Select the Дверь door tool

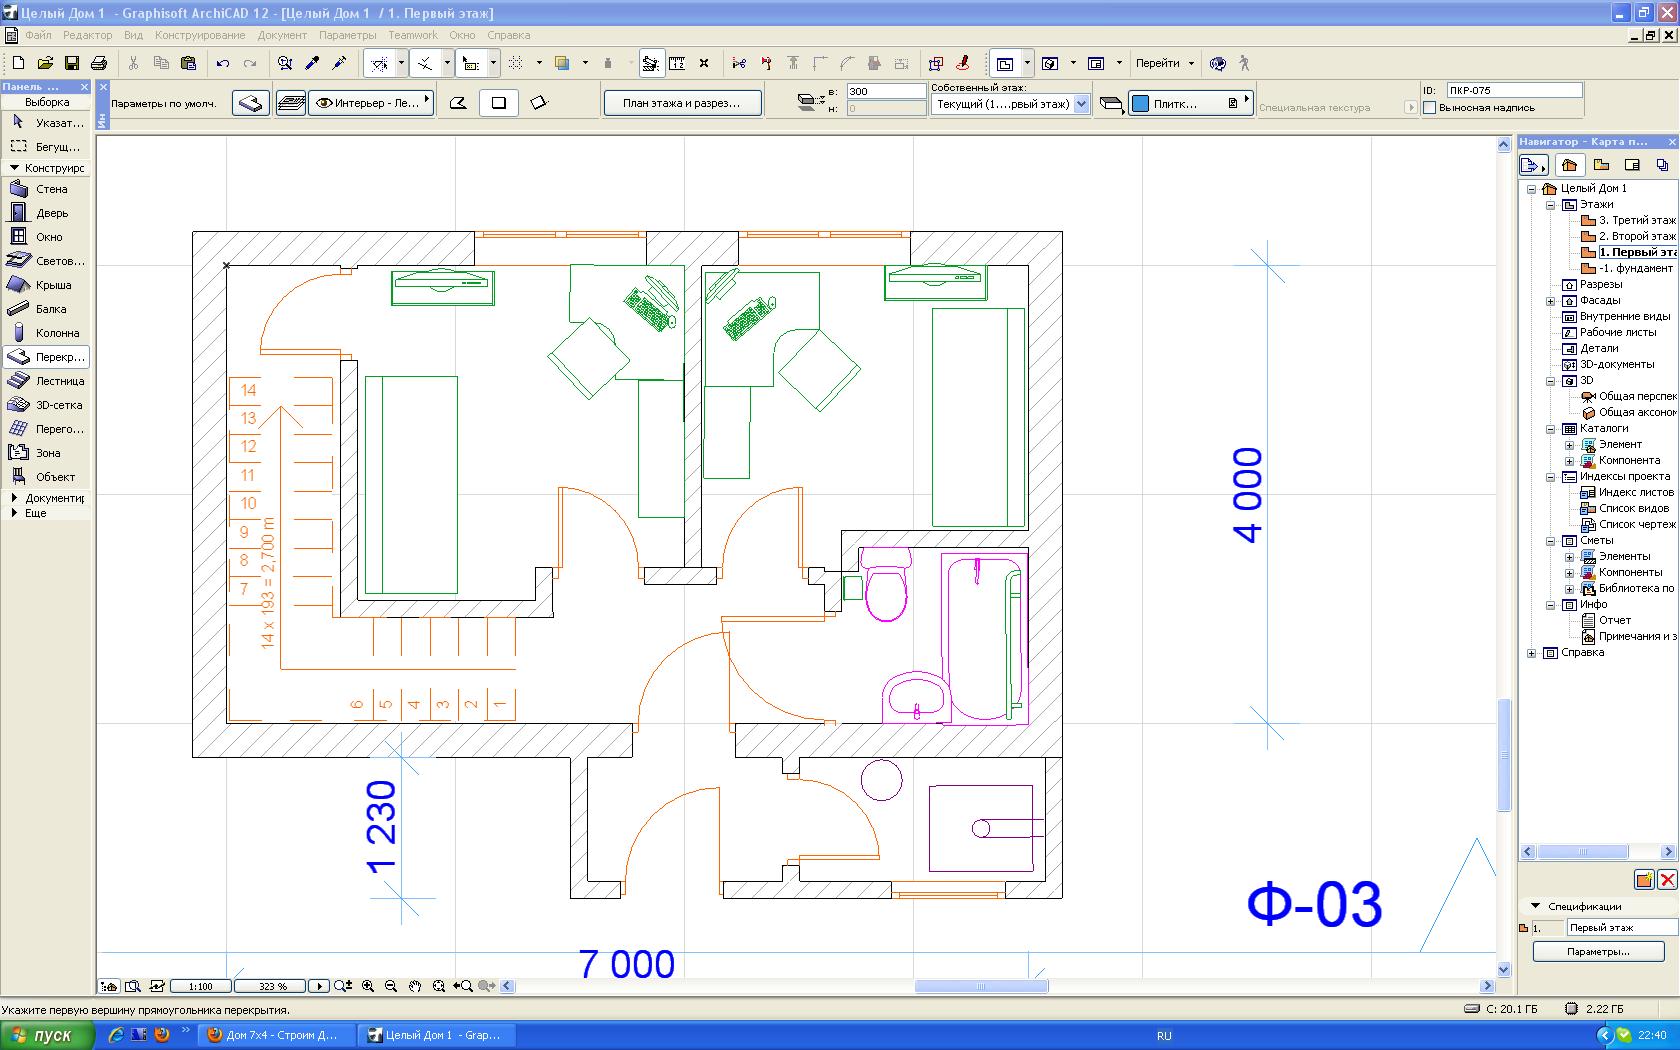tap(46, 213)
